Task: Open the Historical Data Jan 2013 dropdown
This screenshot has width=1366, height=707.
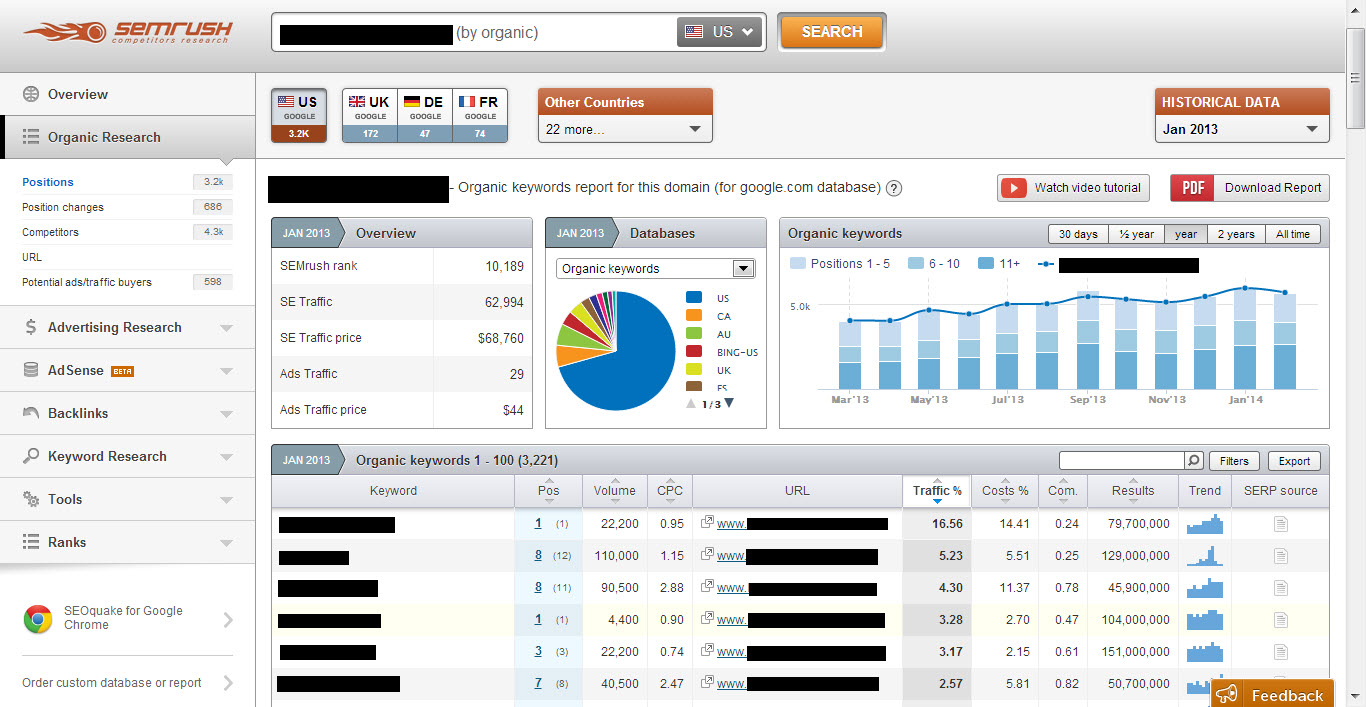Action: [1242, 129]
